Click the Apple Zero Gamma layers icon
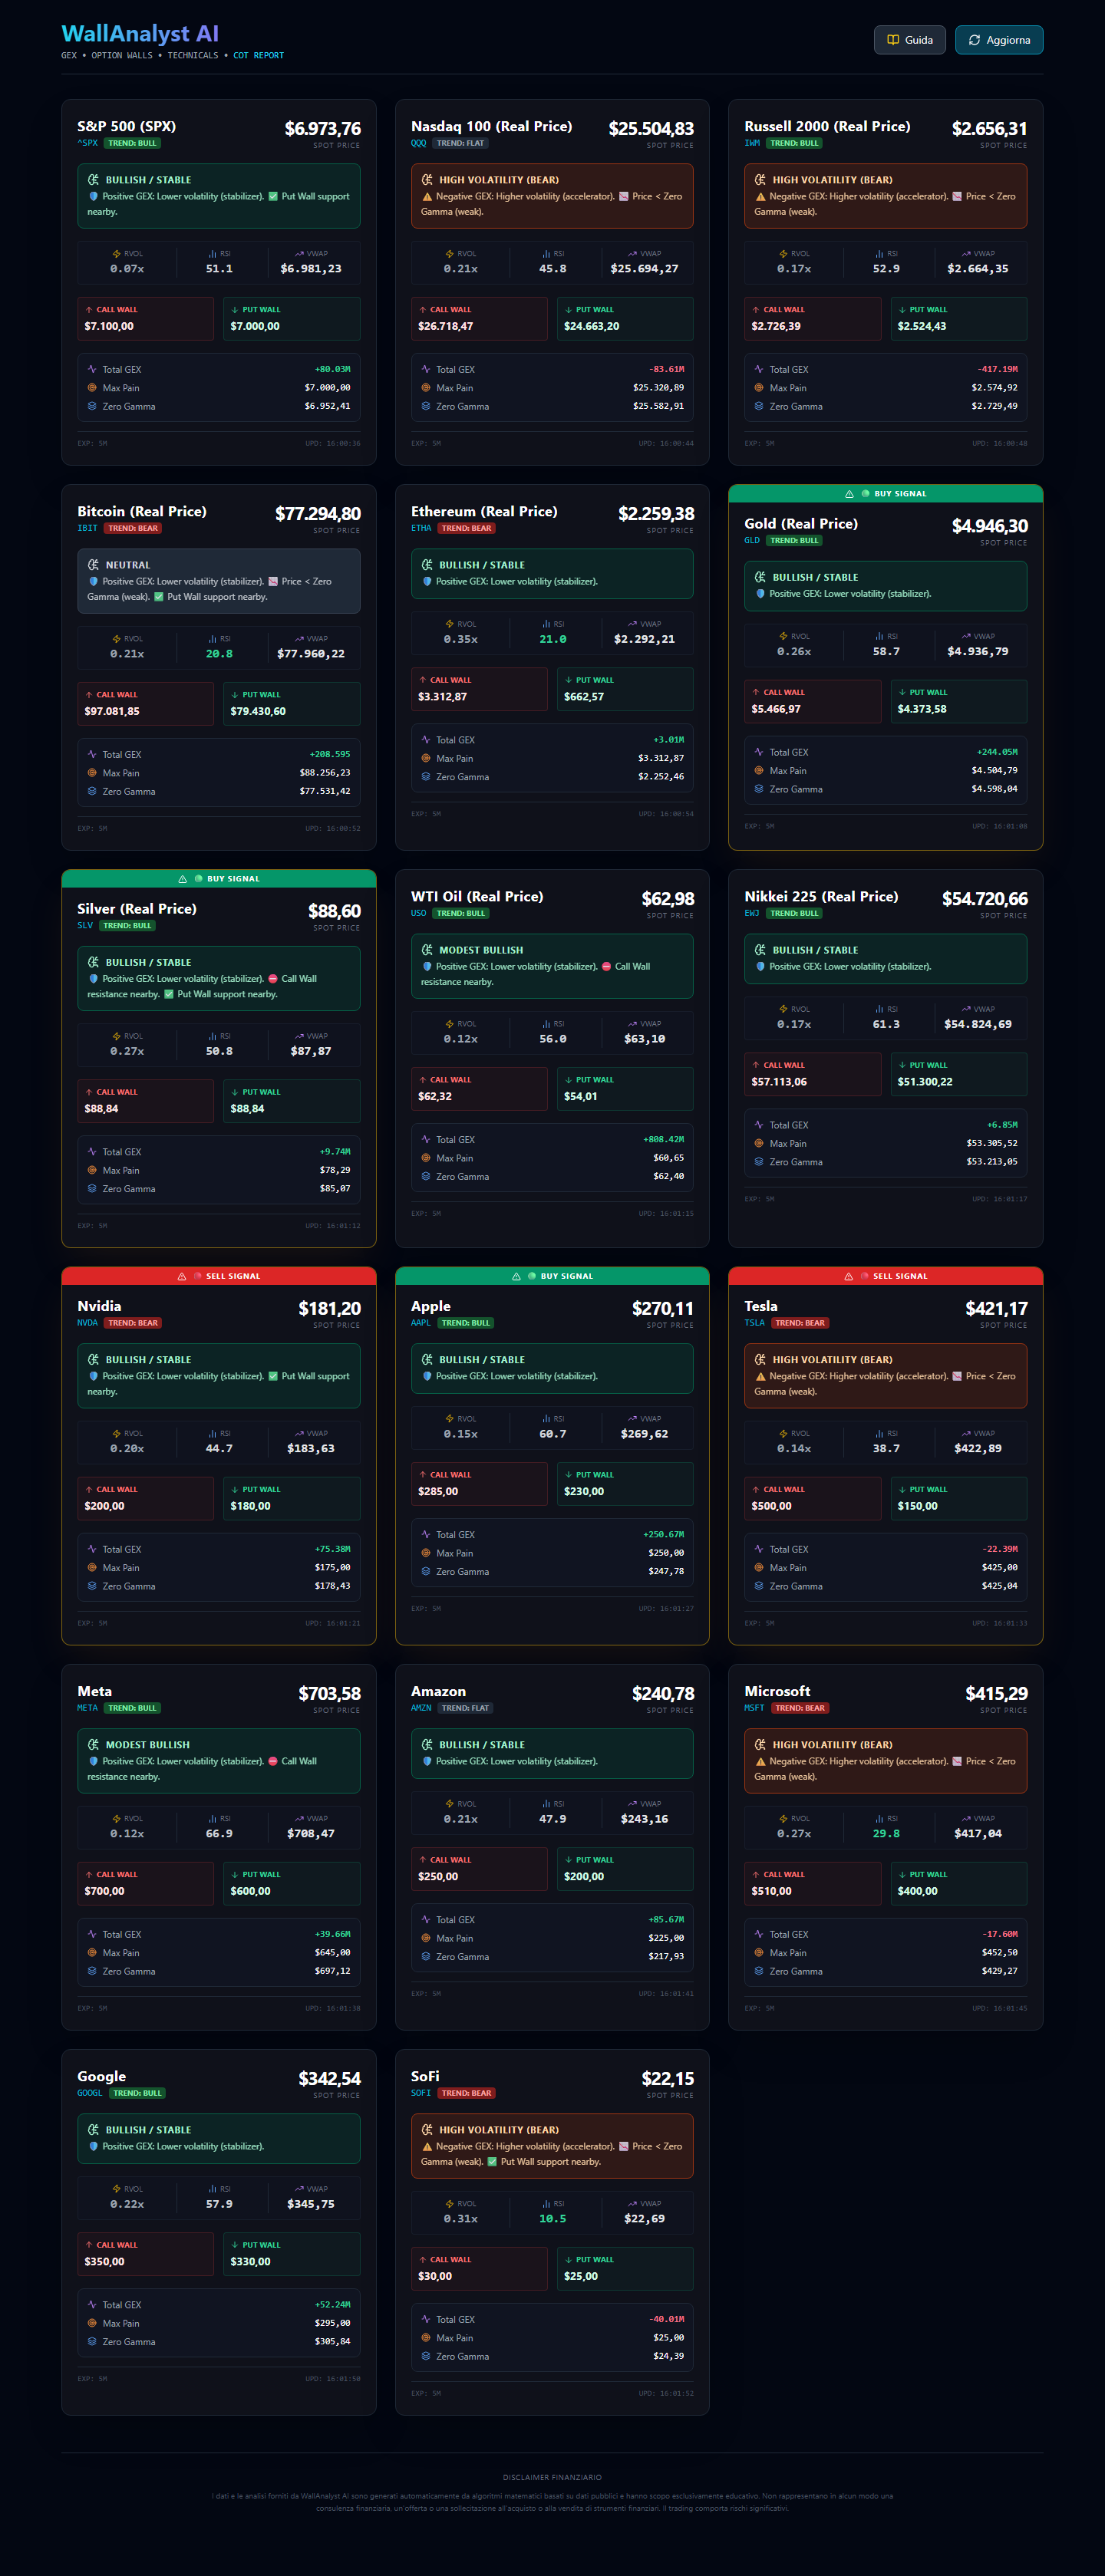This screenshot has height=2576, width=1105. pyautogui.click(x=426, y=1571)
